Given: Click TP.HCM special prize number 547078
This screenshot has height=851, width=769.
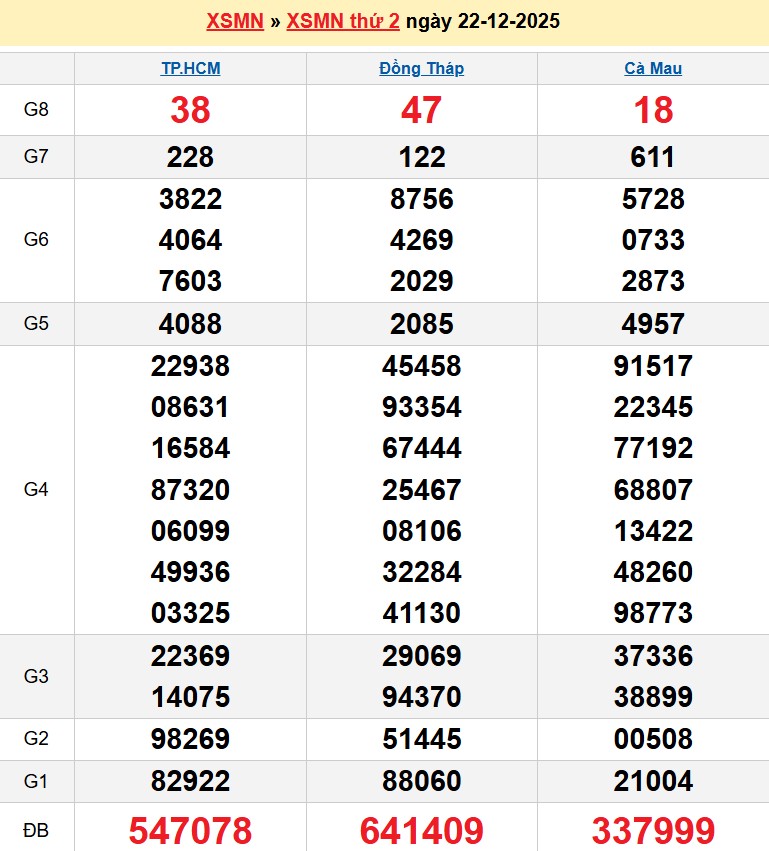Looking at the screenshot, I should click(x=190, y=830).
